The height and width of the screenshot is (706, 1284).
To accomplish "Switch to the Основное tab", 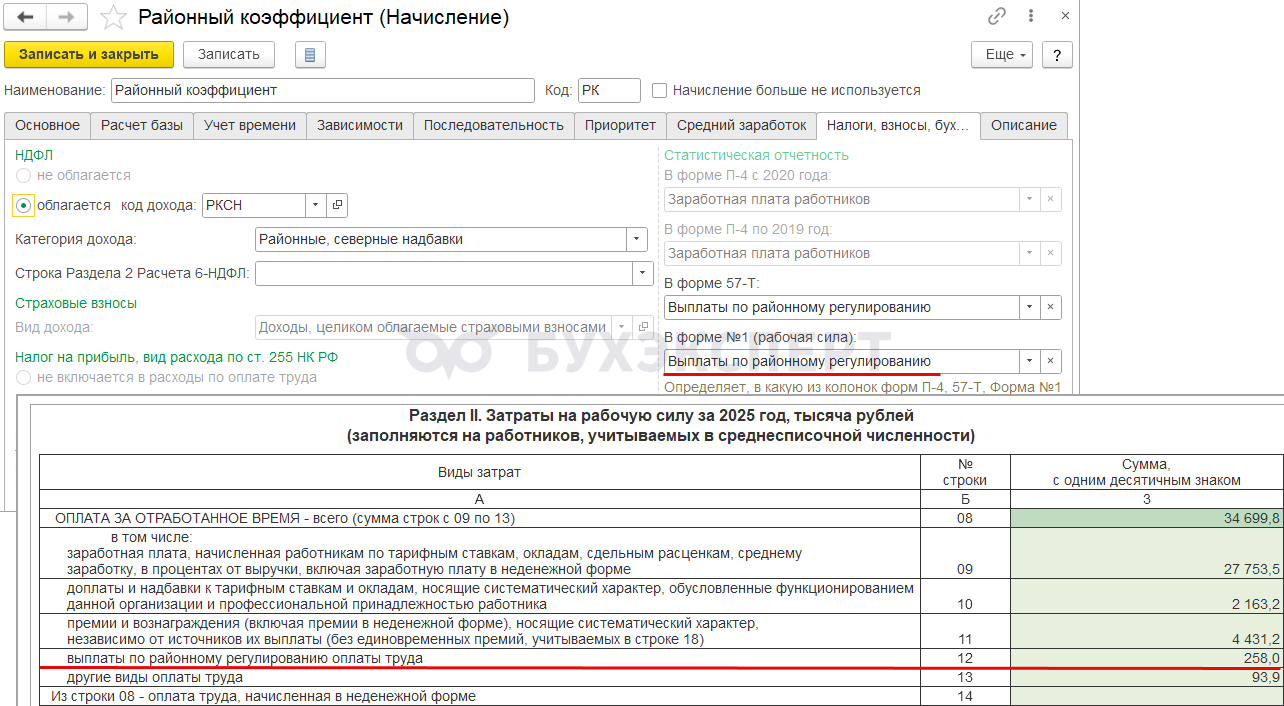I will (x=47, y=125).
